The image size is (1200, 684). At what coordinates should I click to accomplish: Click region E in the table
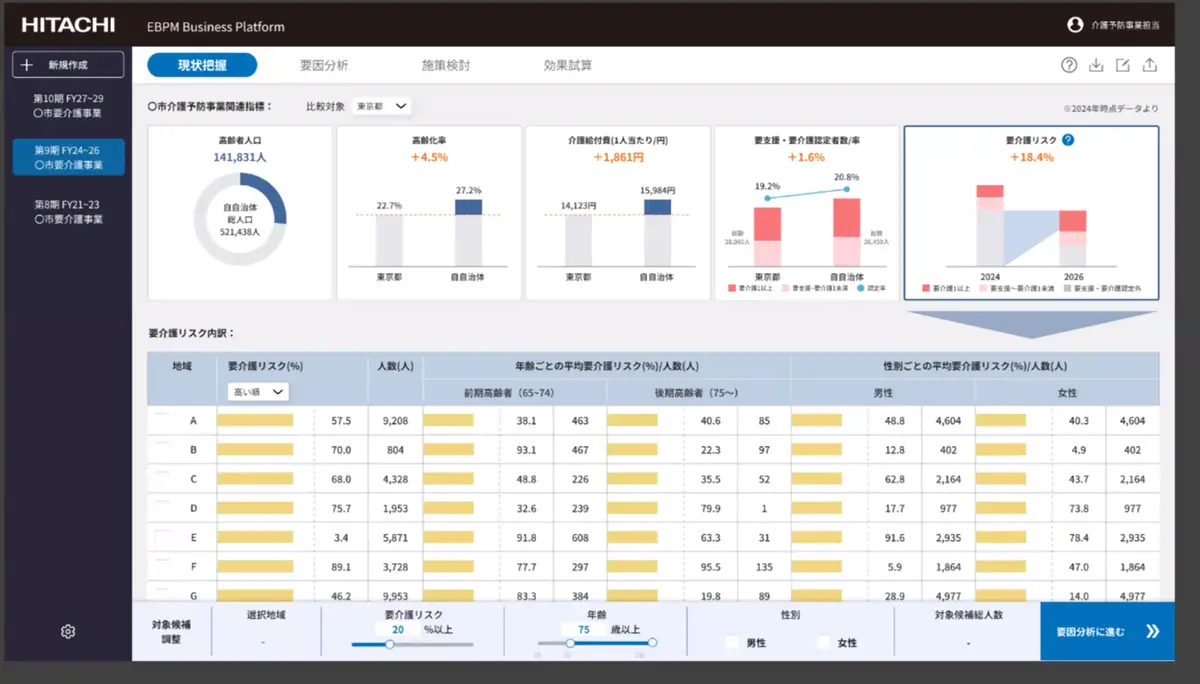193,537
